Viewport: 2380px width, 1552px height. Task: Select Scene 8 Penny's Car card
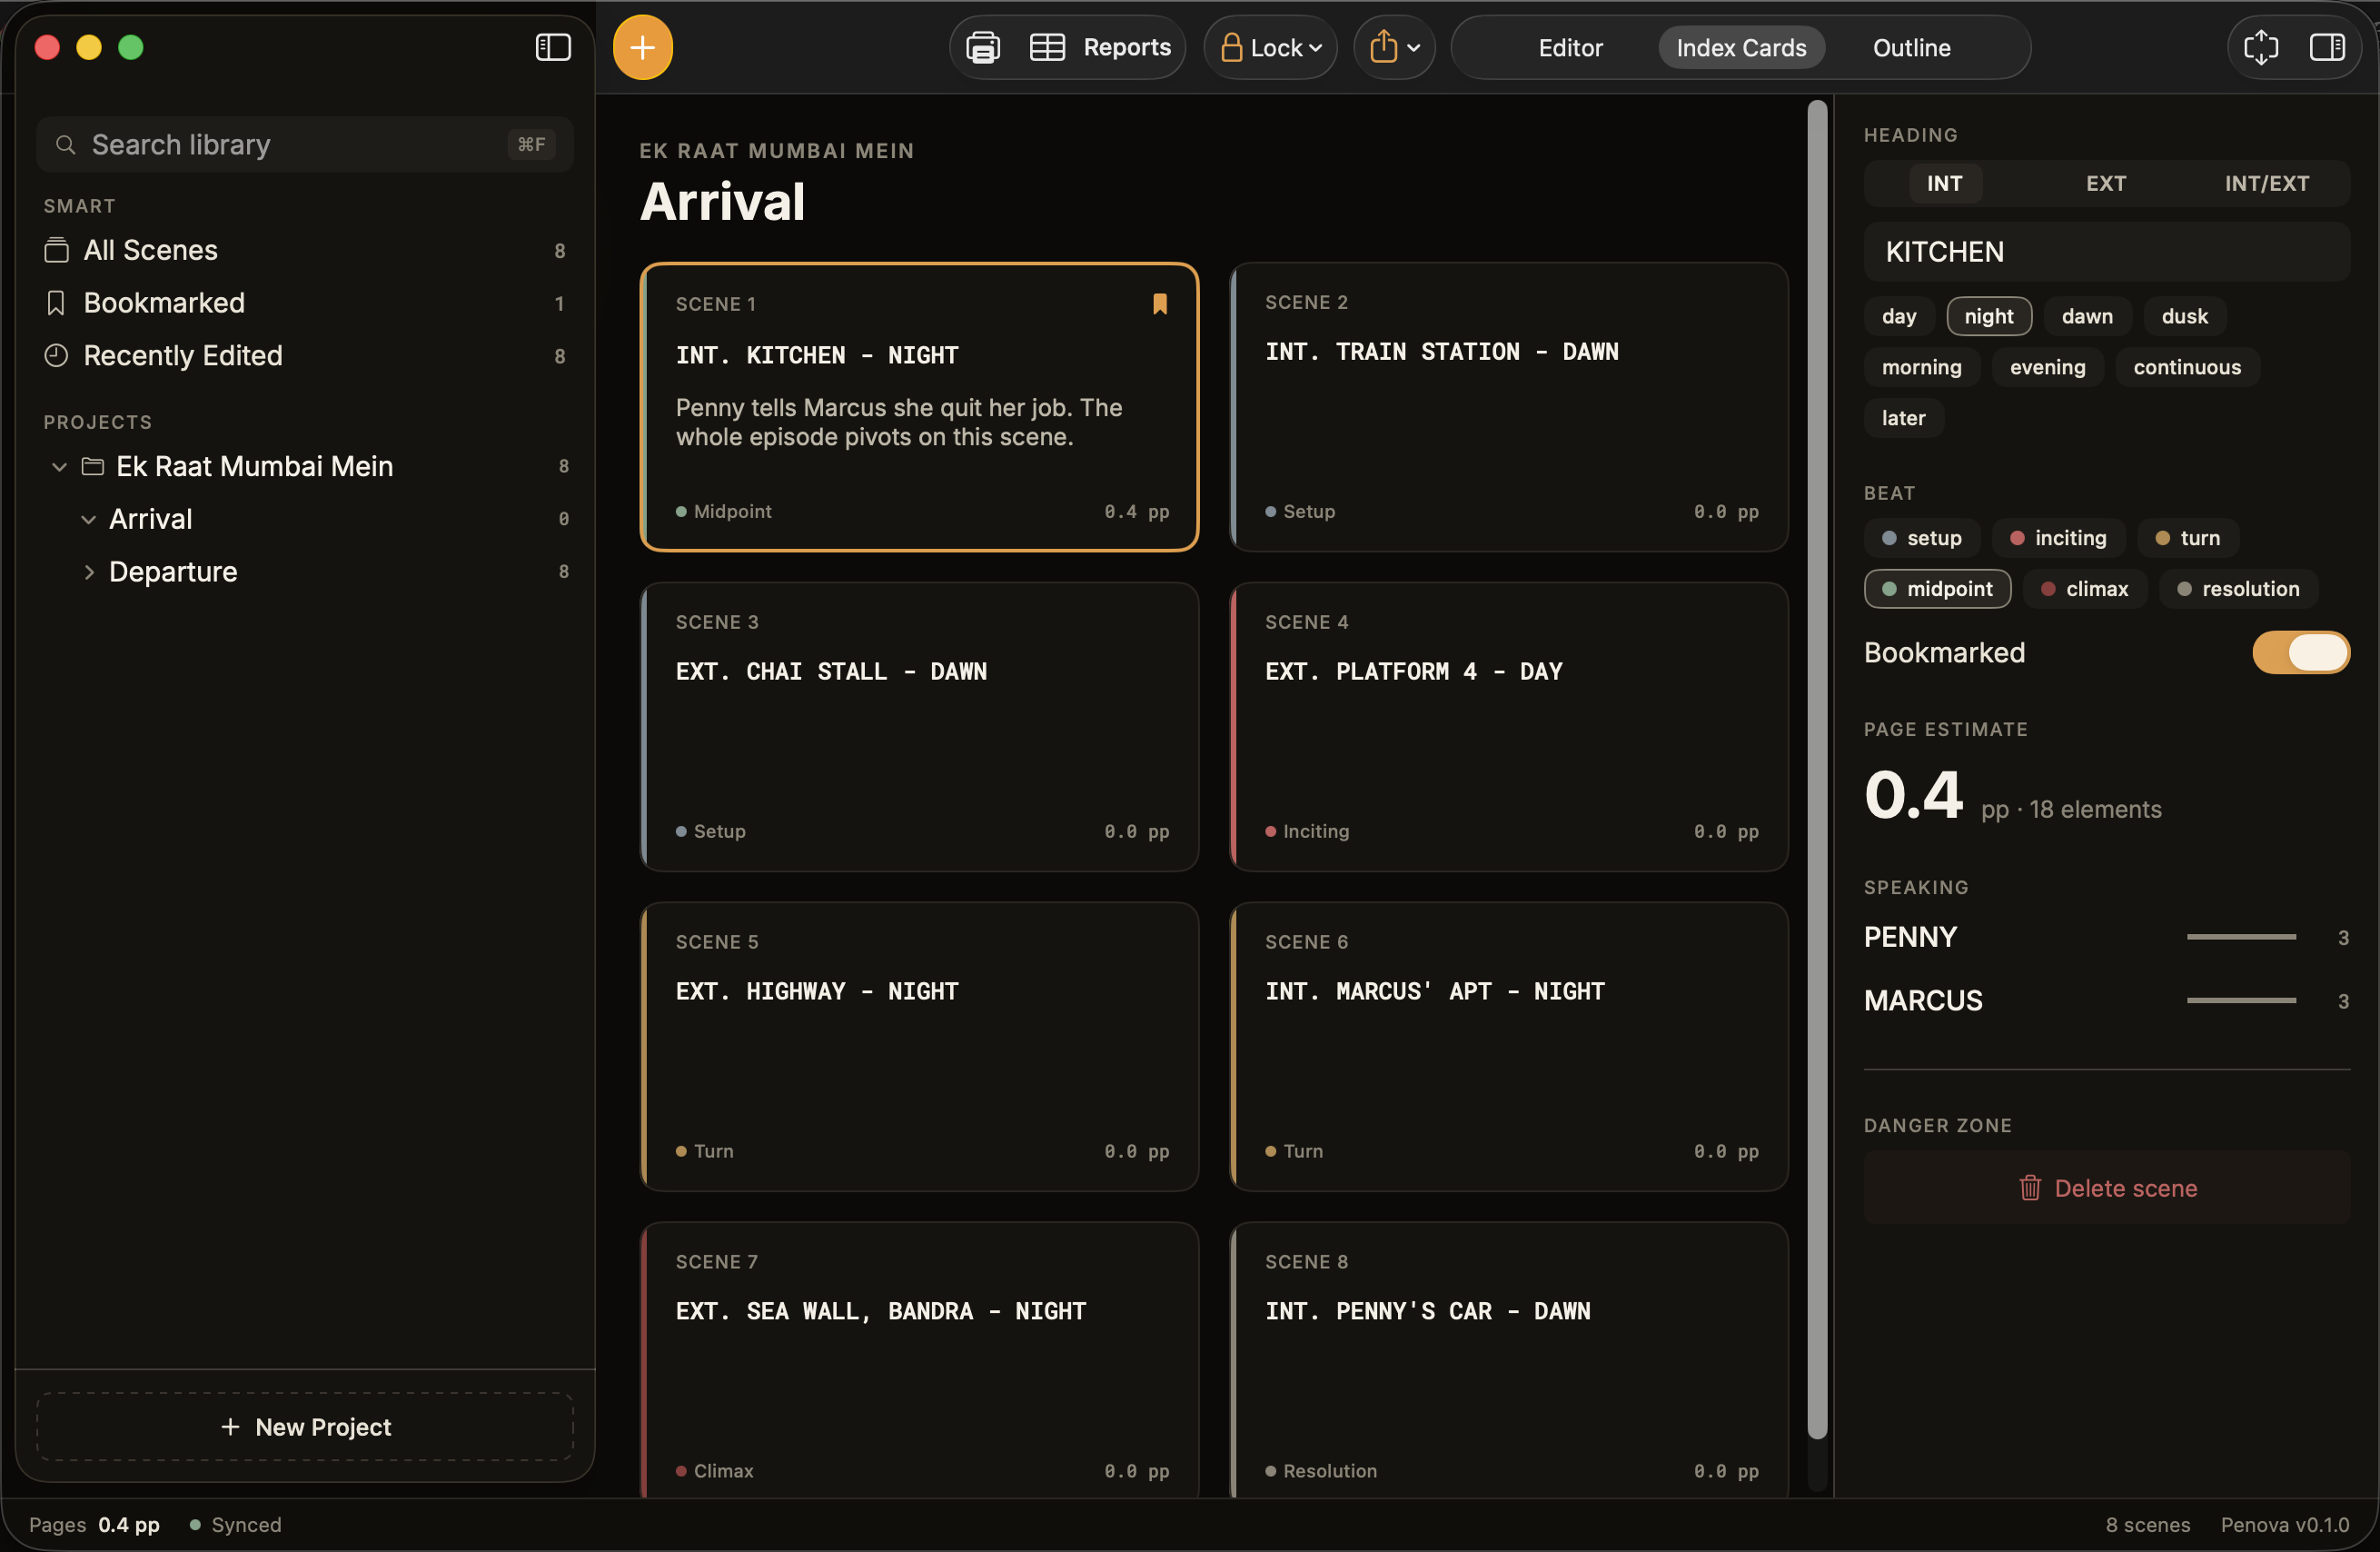(1508, 1360)
